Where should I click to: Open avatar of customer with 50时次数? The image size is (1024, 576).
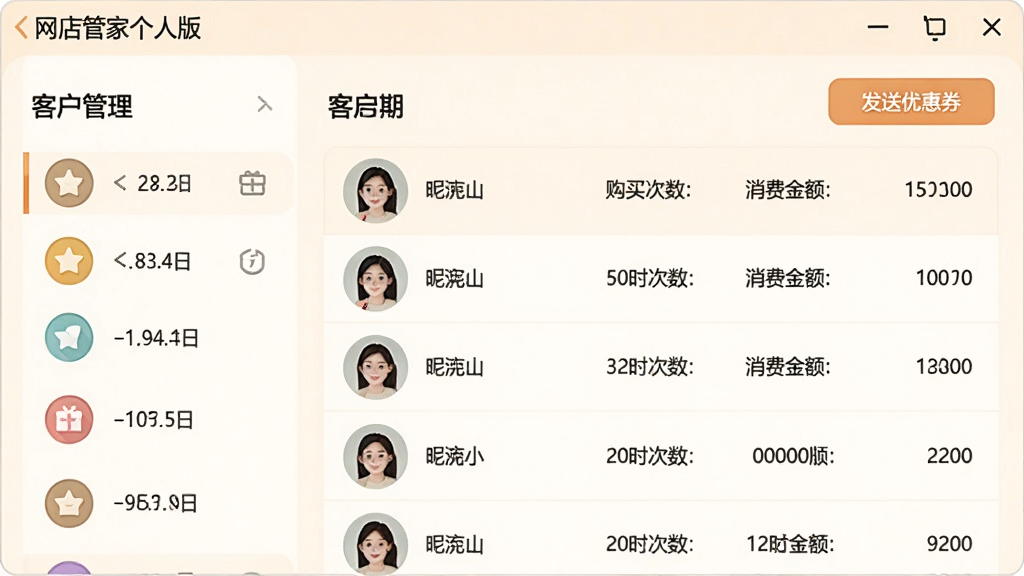(x=376, y=279)
